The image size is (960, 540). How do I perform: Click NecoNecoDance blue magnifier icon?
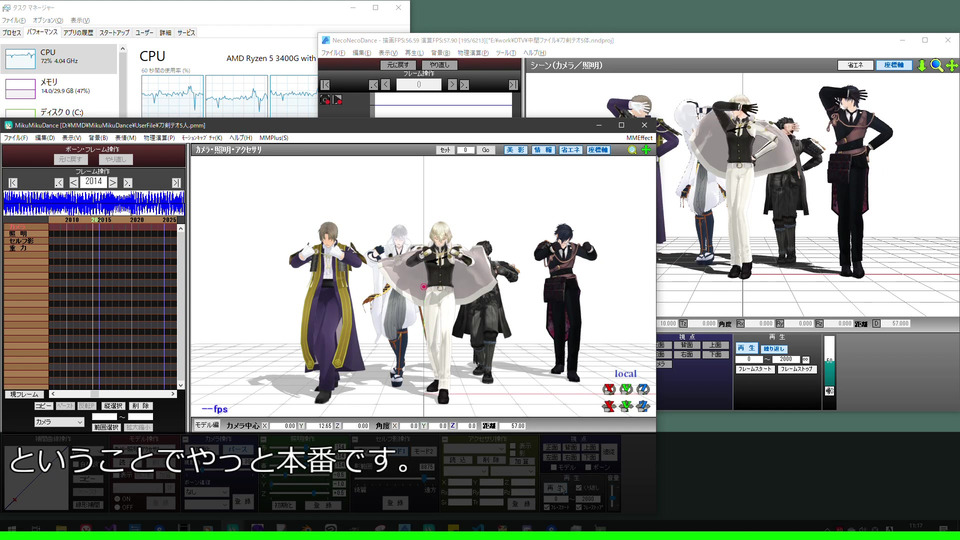(937, 65)
